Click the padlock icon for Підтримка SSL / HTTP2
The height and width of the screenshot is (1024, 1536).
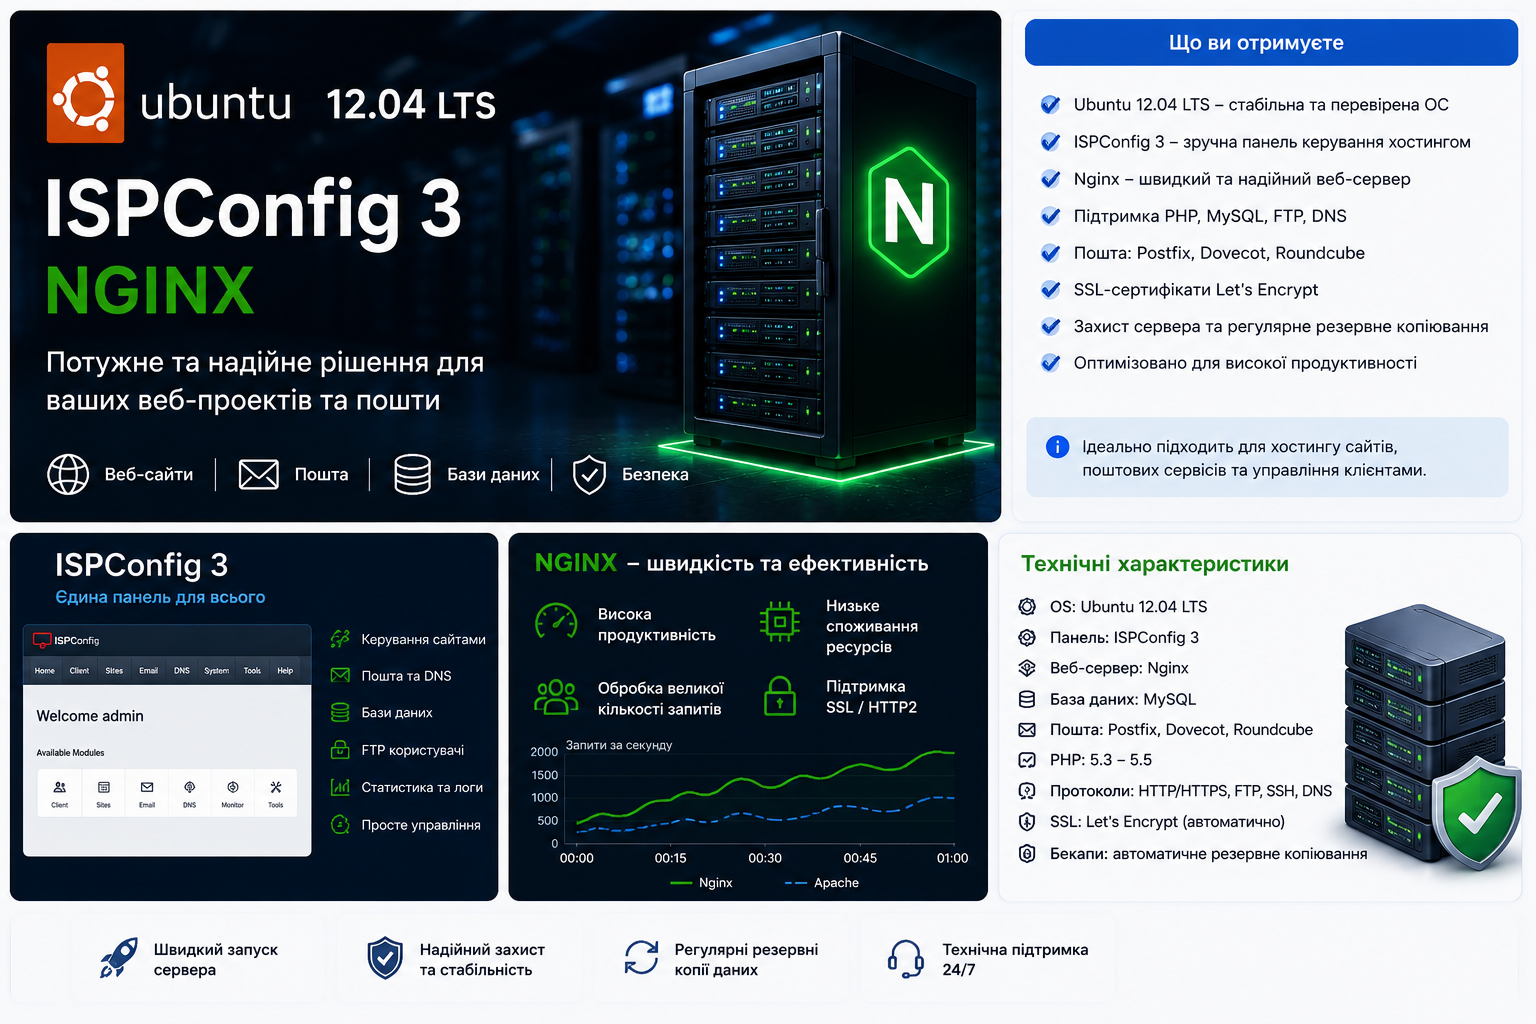780,696
